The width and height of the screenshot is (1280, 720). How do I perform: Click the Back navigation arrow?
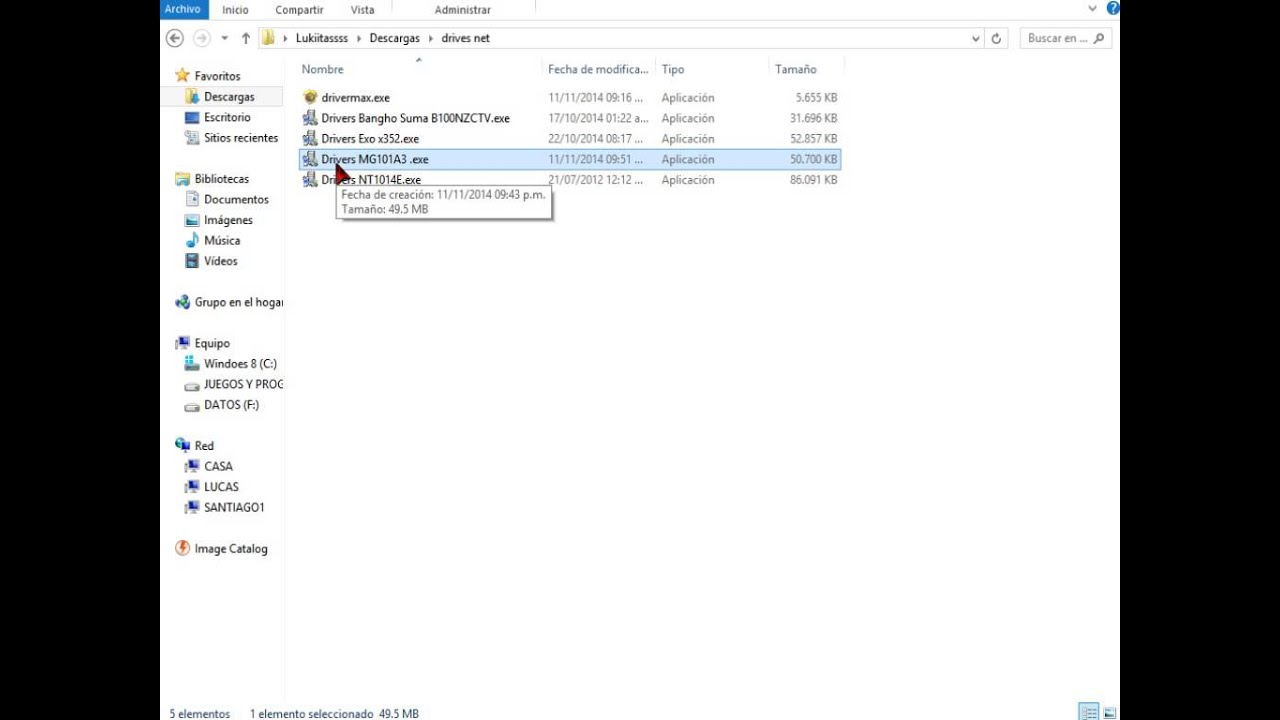(175, 38)
